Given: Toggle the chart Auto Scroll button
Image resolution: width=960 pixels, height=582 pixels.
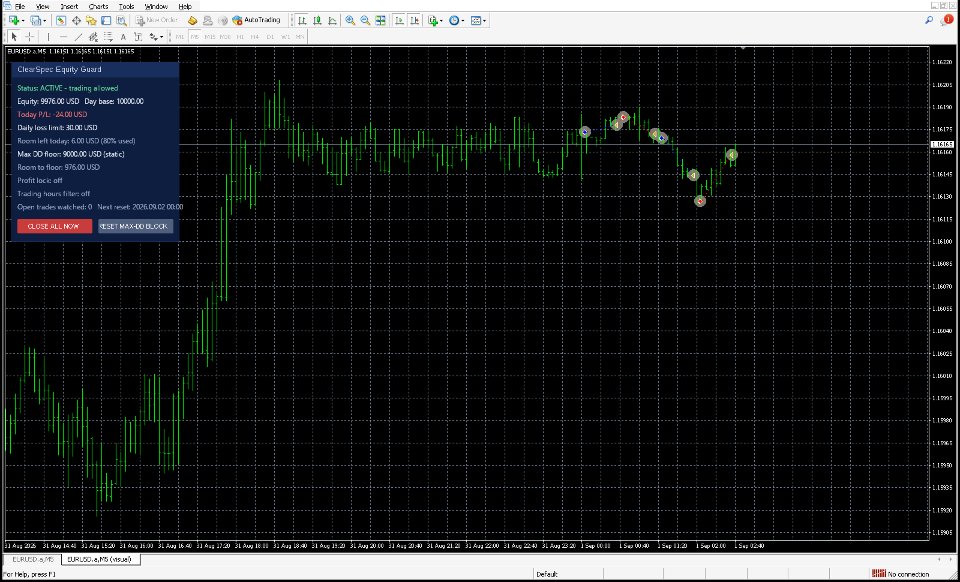Looking at the screenshot, I should coord(399,20).
